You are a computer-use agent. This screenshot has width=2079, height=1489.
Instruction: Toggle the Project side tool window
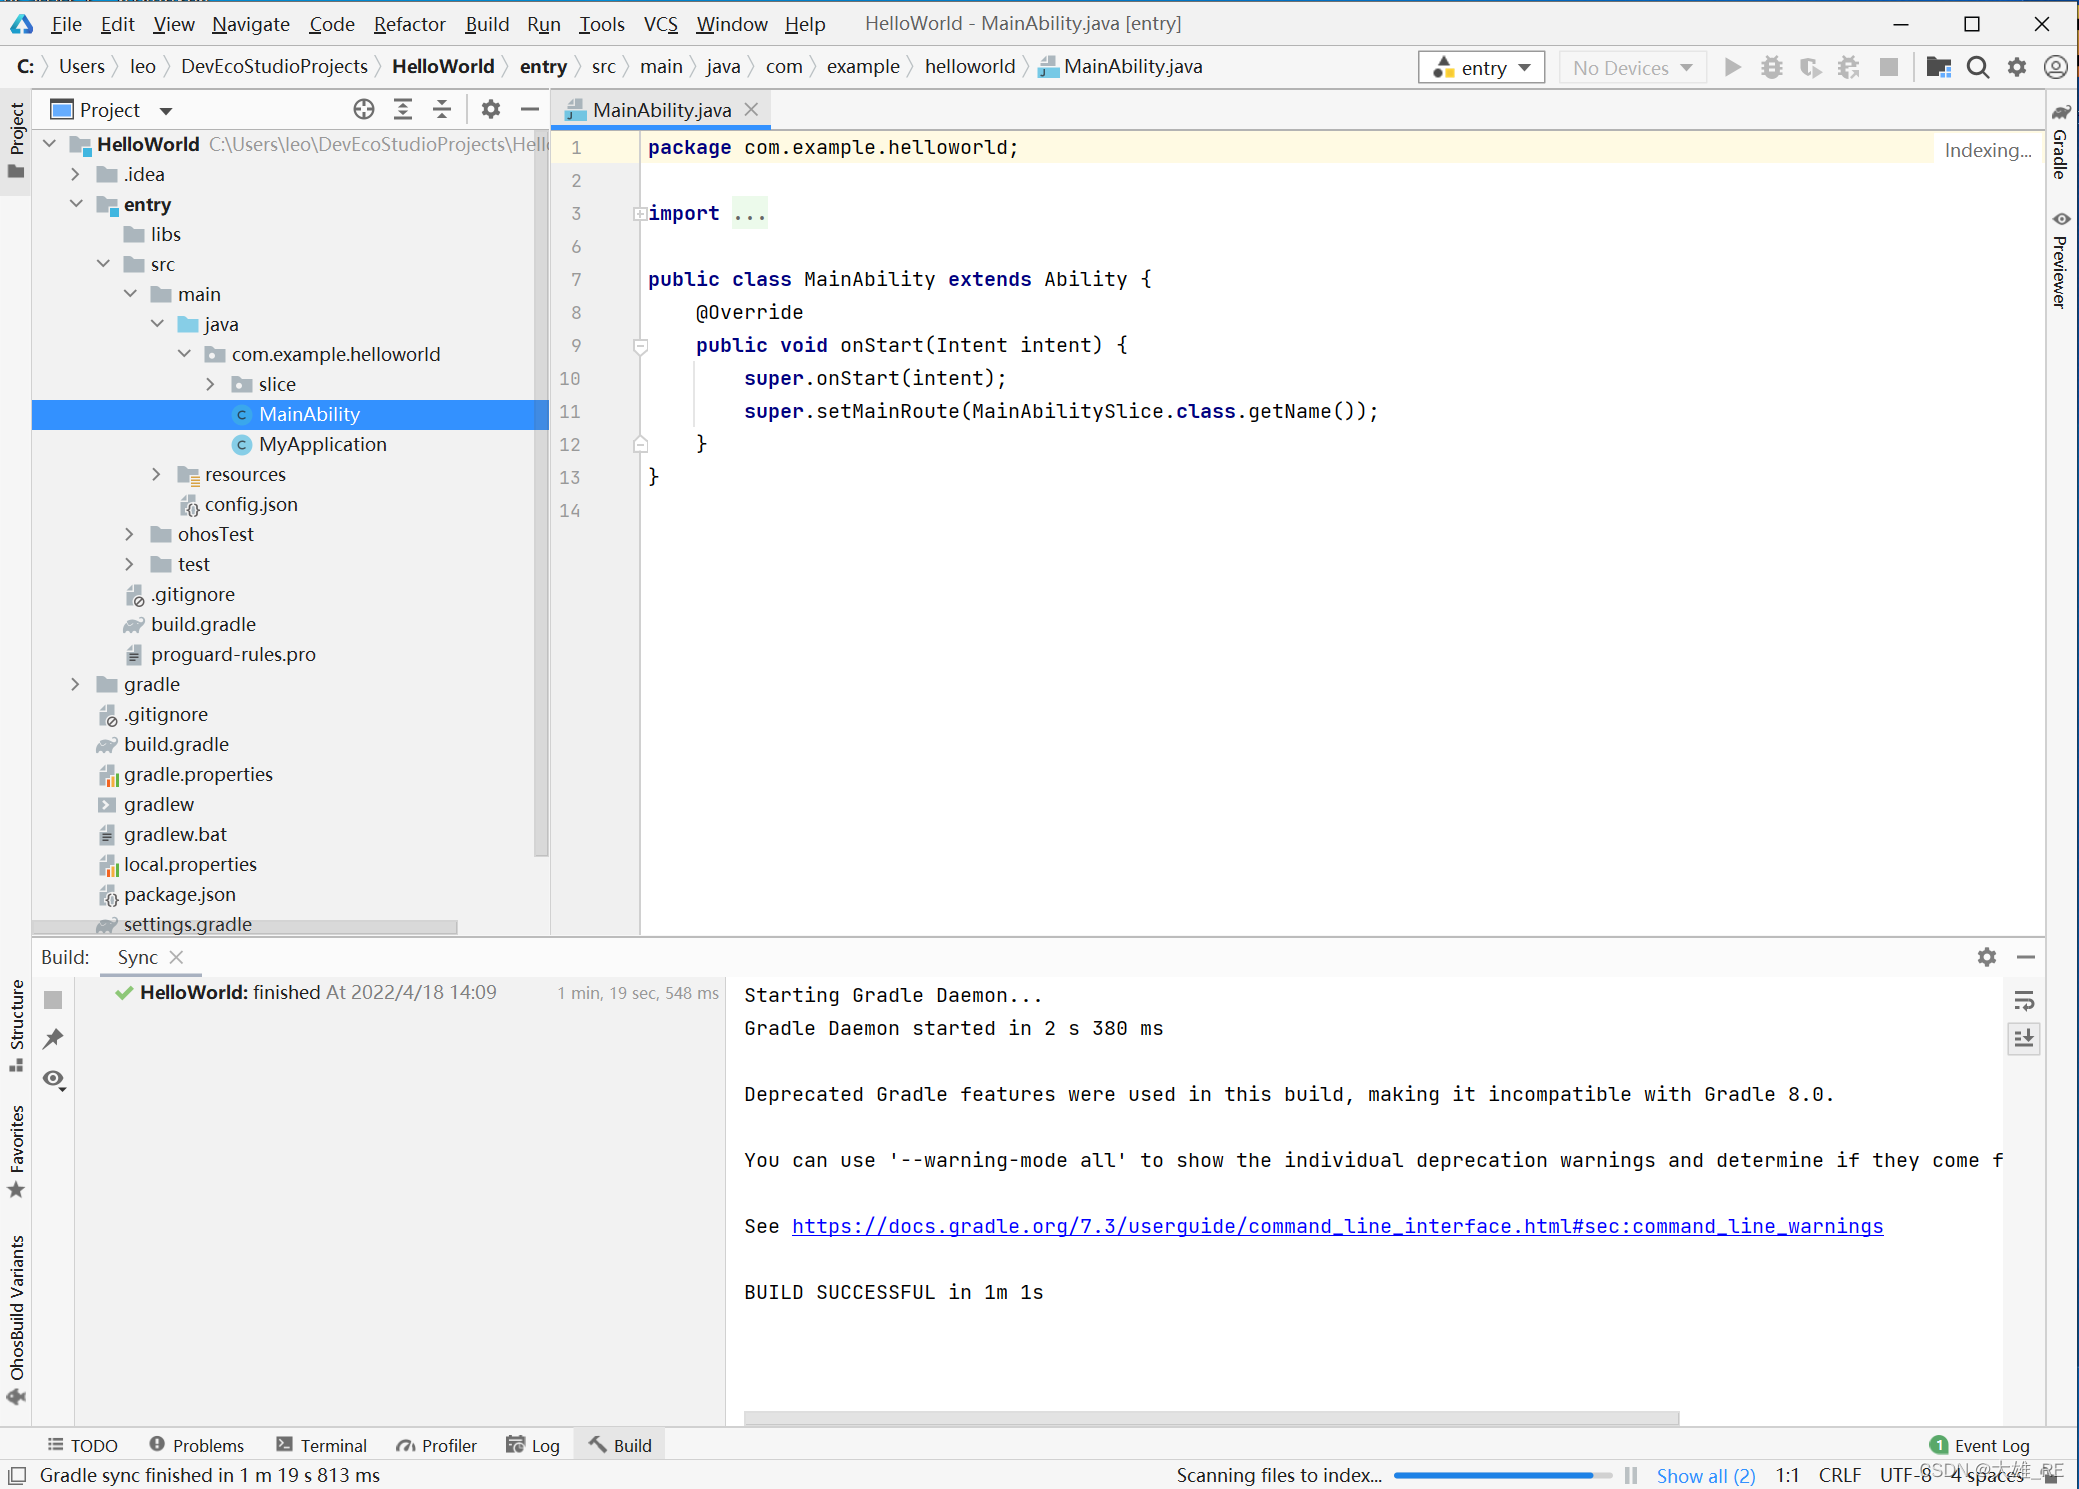(x=17, y=142)
